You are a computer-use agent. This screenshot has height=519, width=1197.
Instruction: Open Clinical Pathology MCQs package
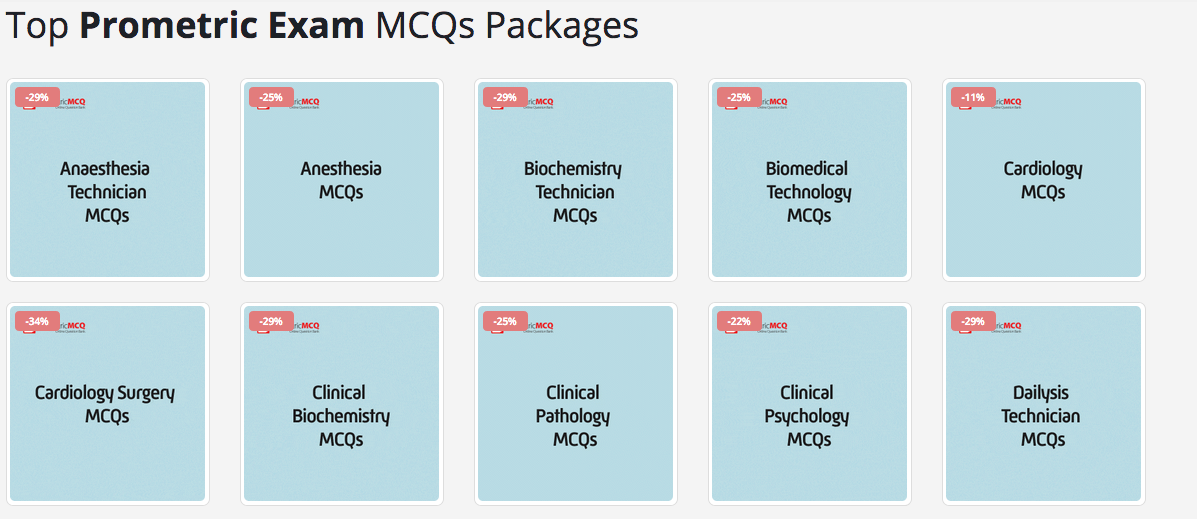click(576, 404)
